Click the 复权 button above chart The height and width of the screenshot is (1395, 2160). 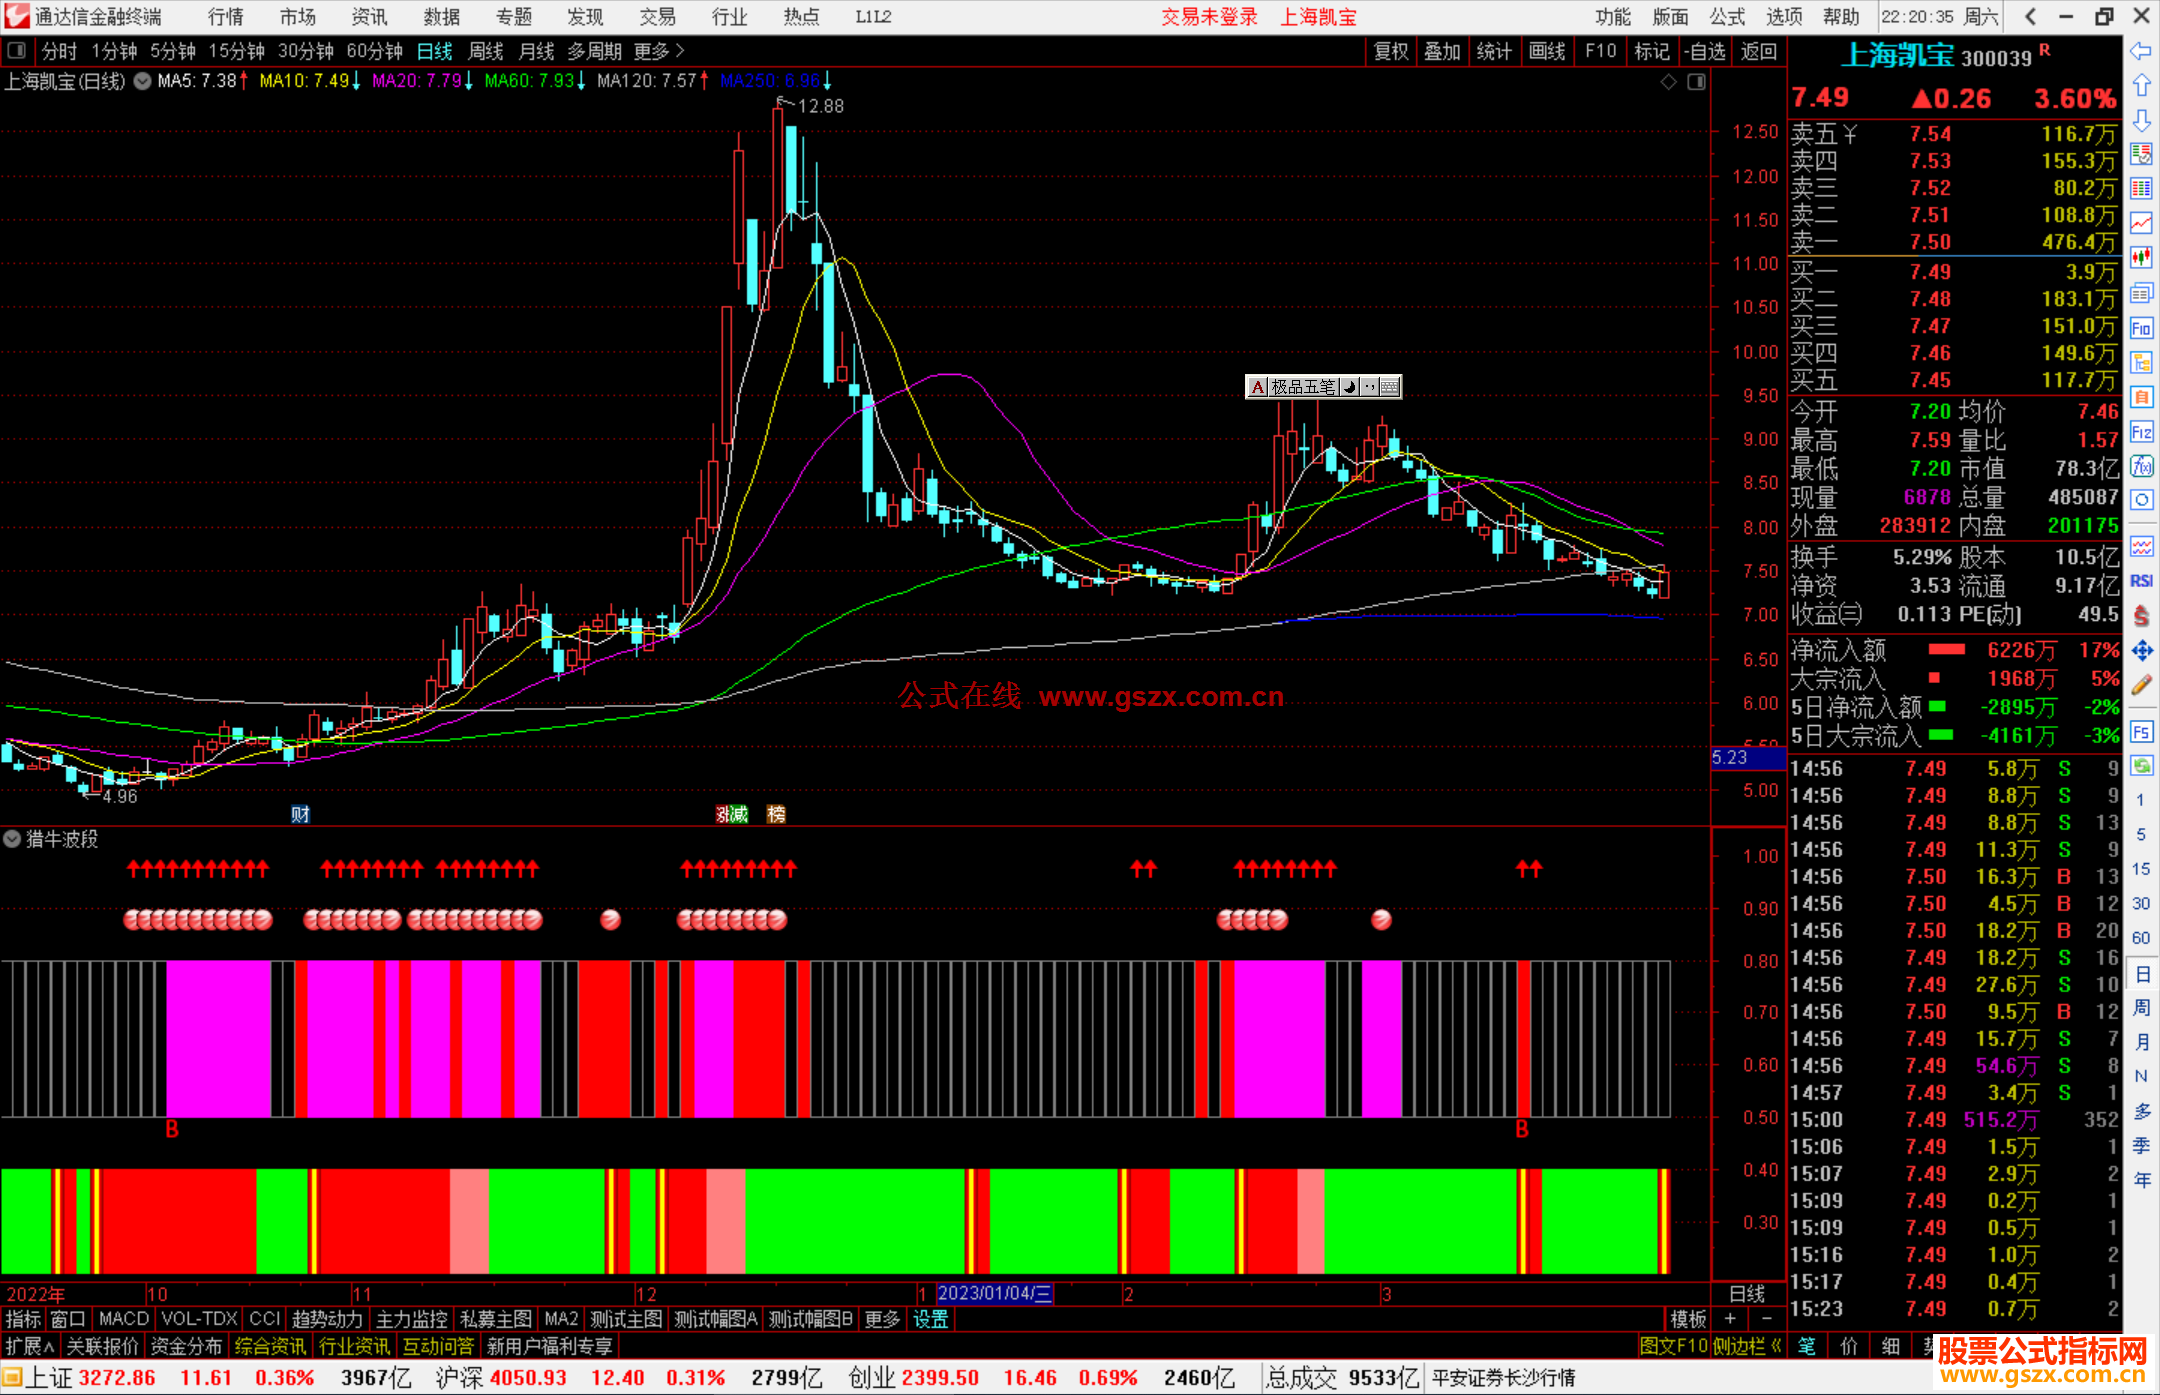click(1391, 51)
